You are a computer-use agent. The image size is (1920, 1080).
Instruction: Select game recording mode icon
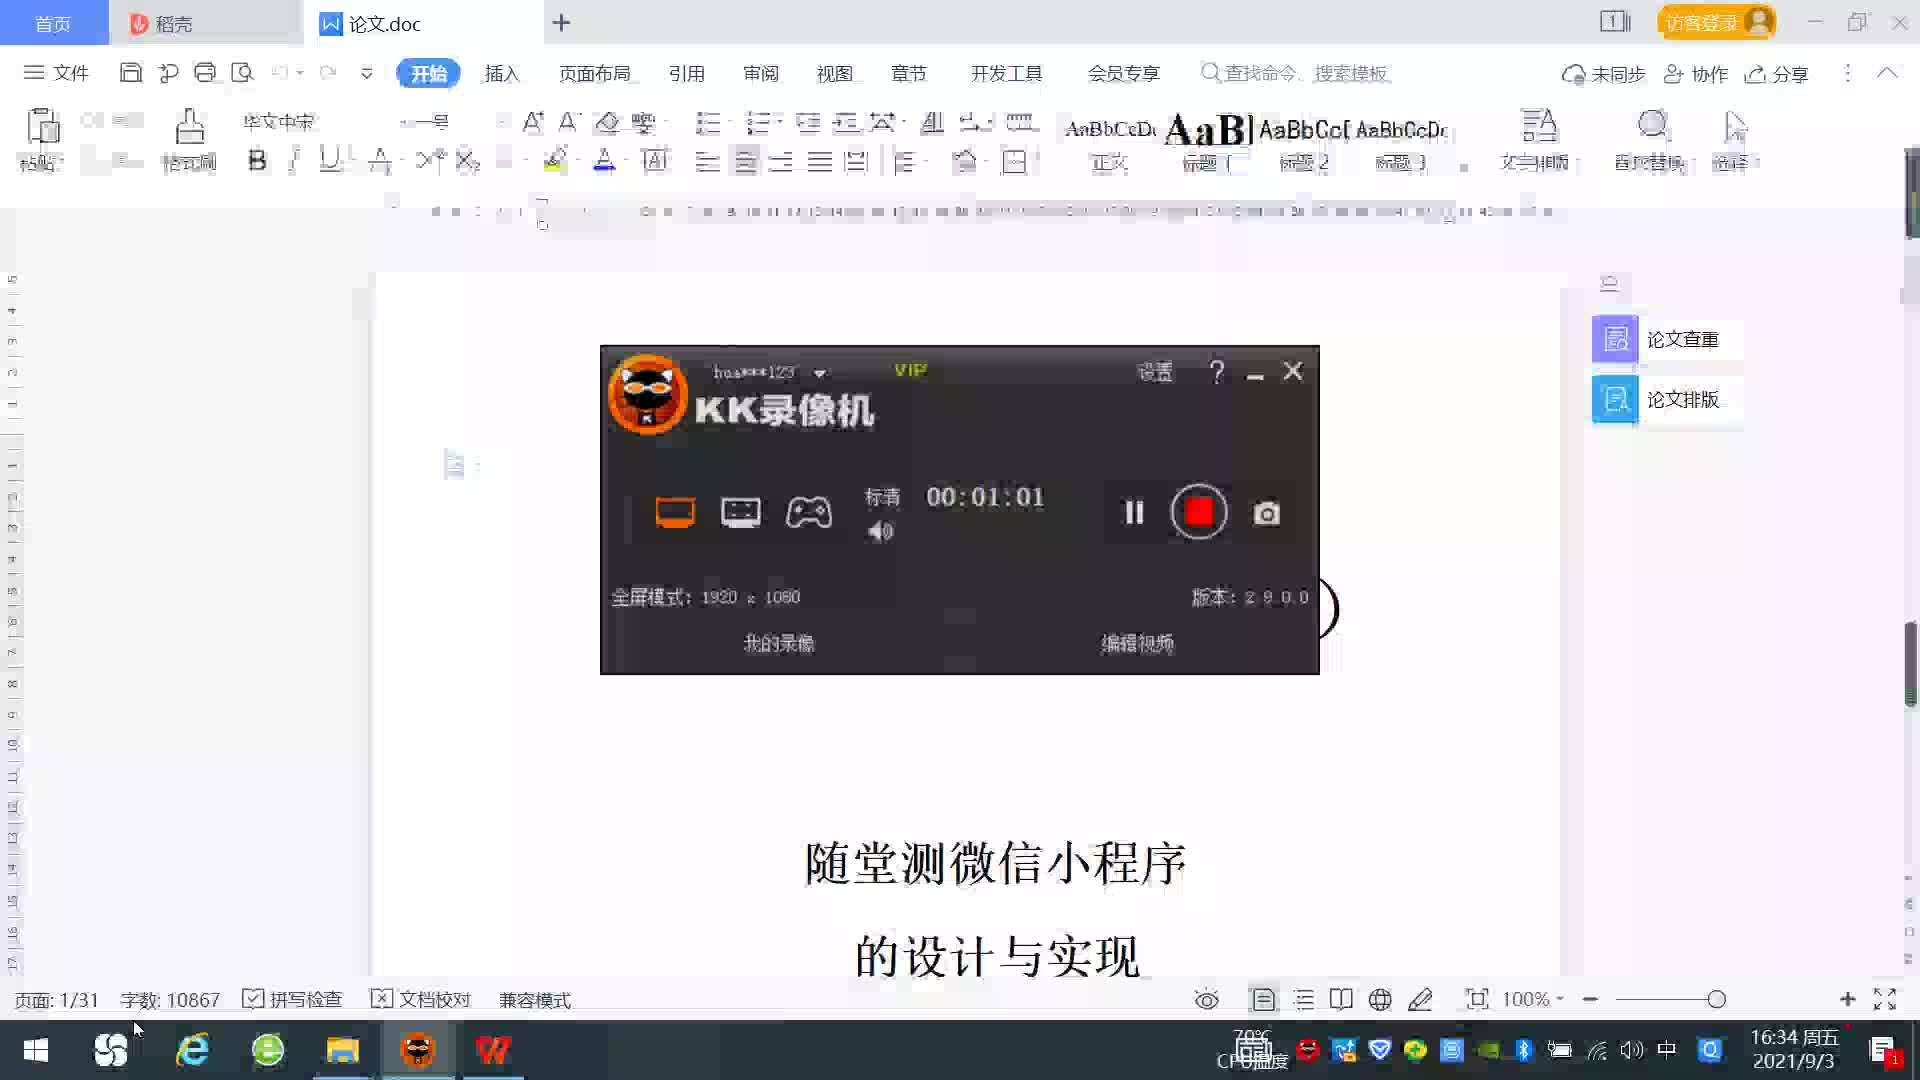pos(808,513)
